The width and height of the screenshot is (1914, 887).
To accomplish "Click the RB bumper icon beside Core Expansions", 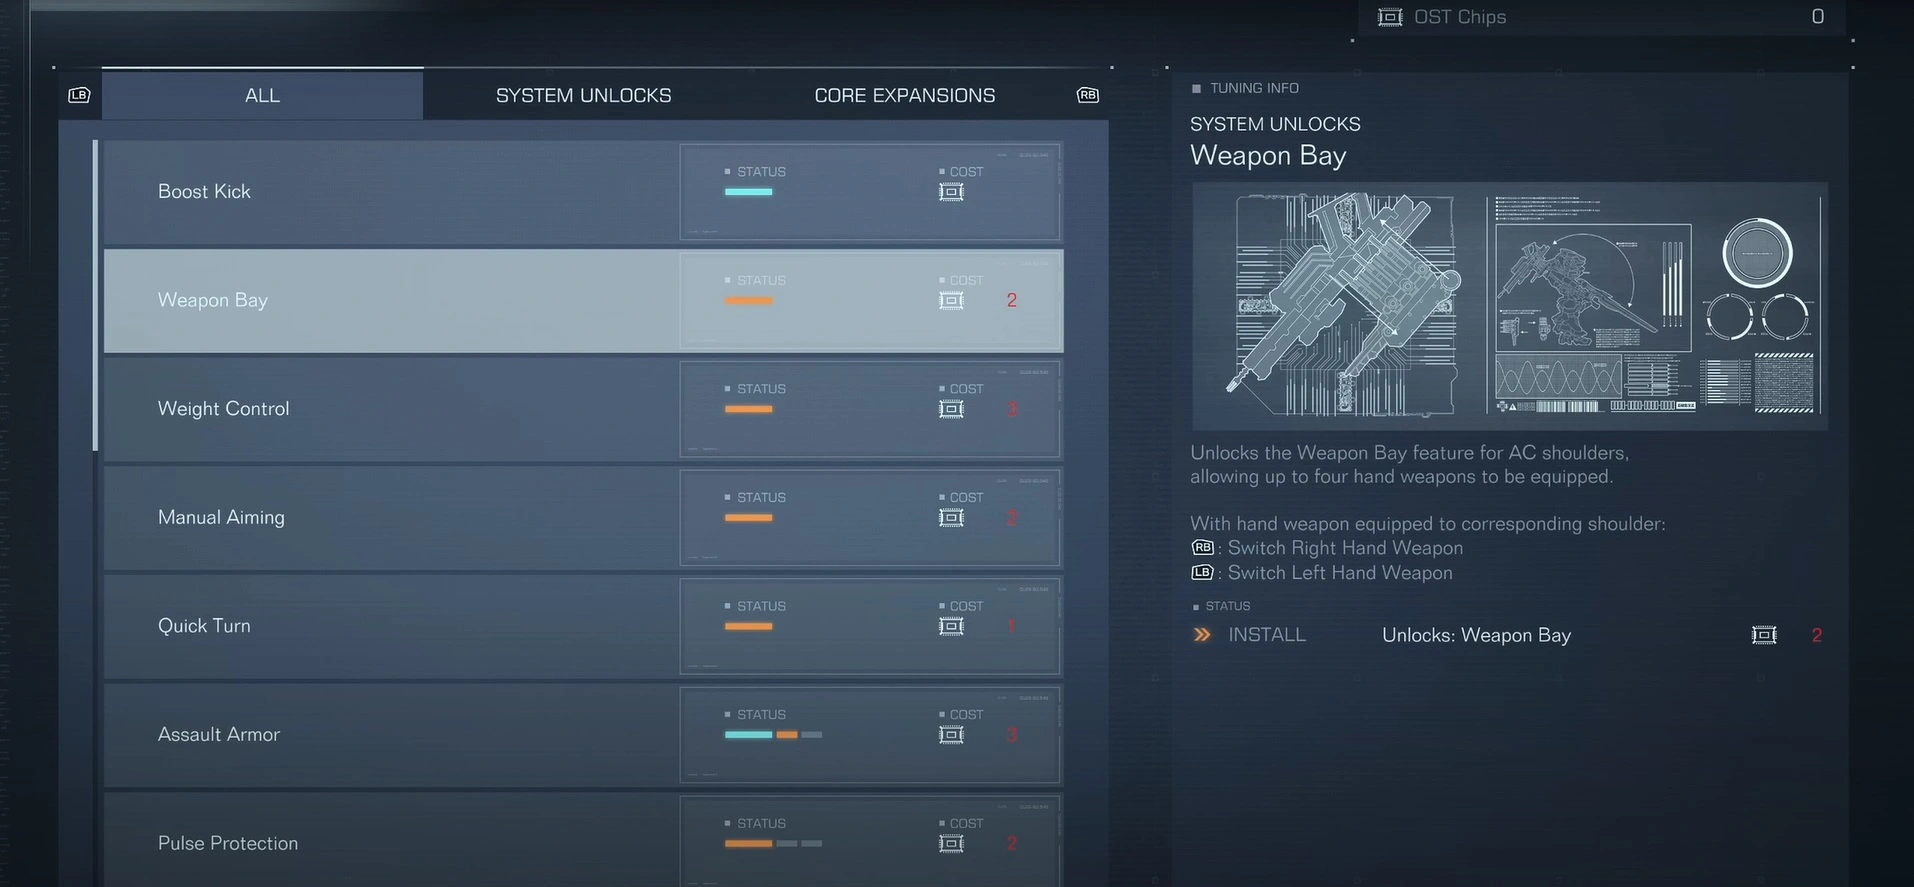I will coord(1088,95).
